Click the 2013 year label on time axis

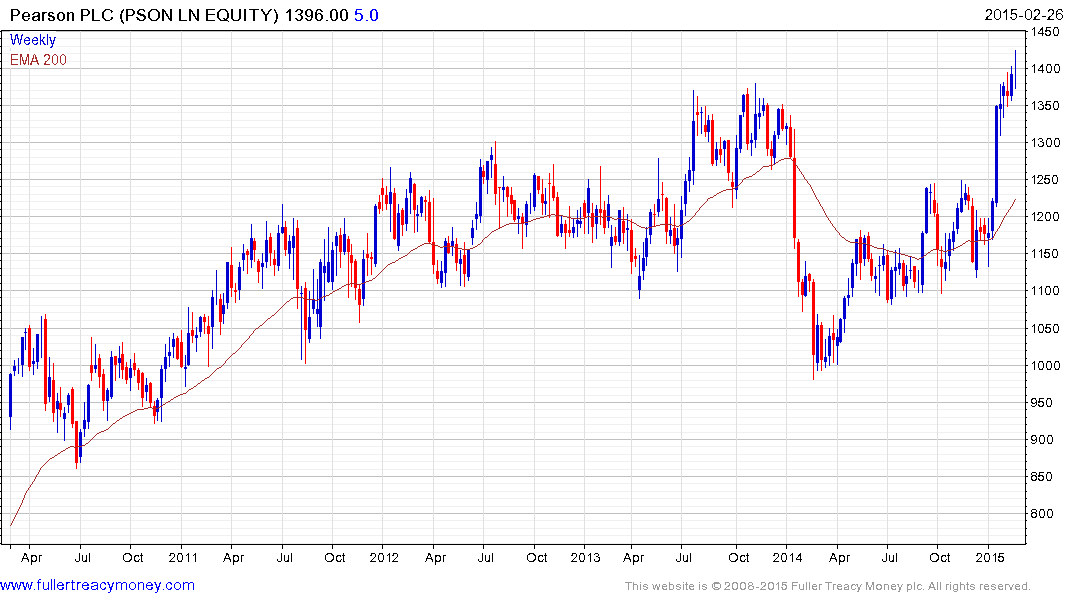pos(585,557)
